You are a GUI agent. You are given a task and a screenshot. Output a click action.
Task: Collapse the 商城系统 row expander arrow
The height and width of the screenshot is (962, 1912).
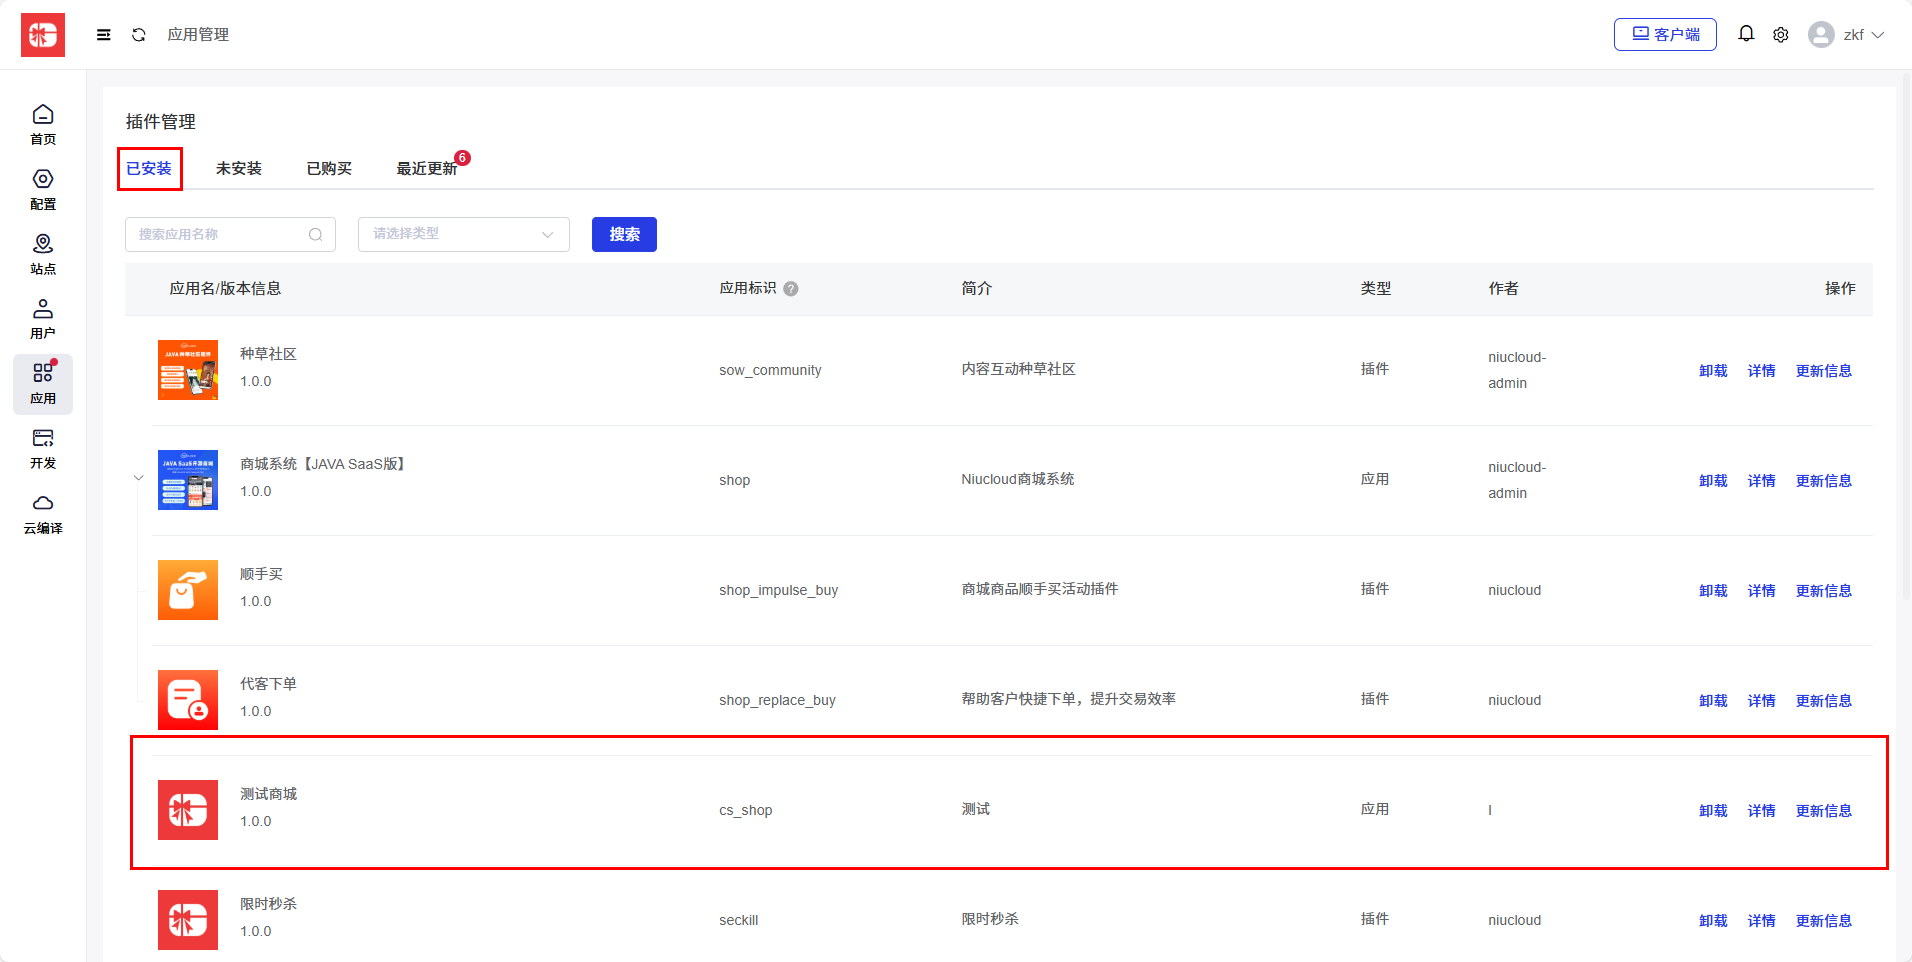click(139, 478)
